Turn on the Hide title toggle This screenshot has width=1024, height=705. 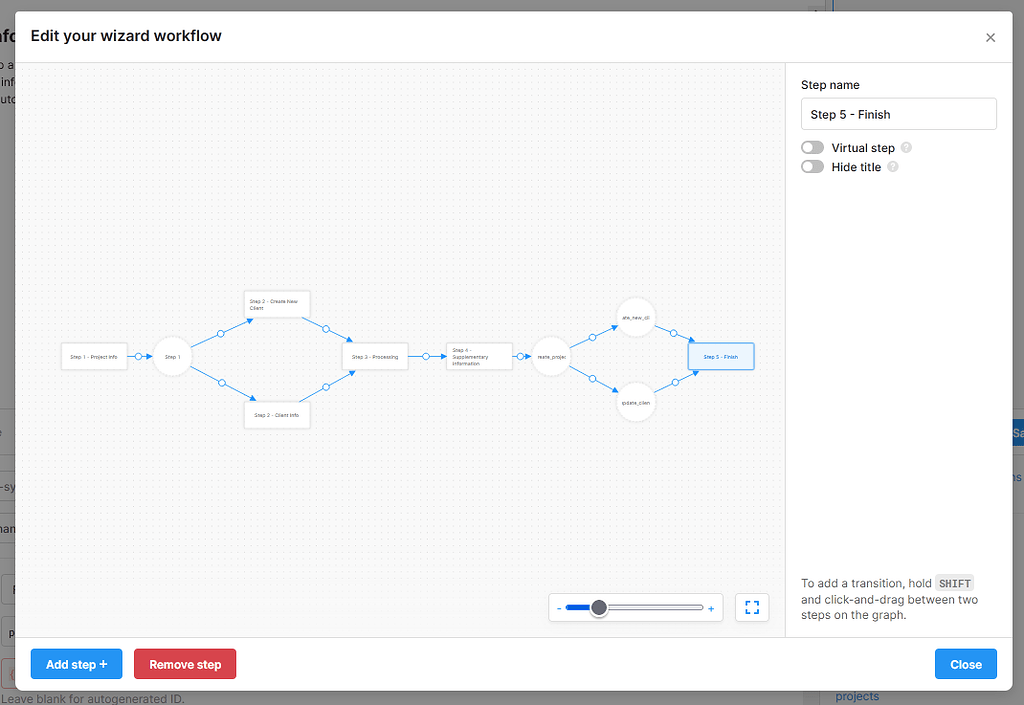pyautogui.click(x=812, y=167)
